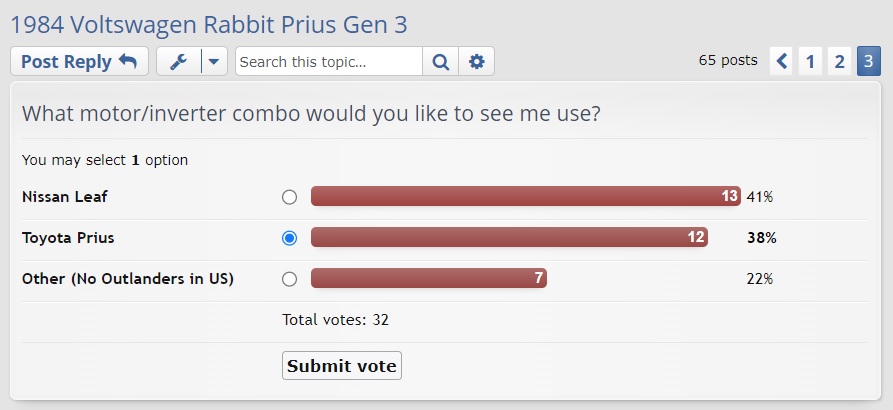The height and width of the screenshot is (410, 893).
Task: Click current page 3 button
Action: tap(869, 61)
